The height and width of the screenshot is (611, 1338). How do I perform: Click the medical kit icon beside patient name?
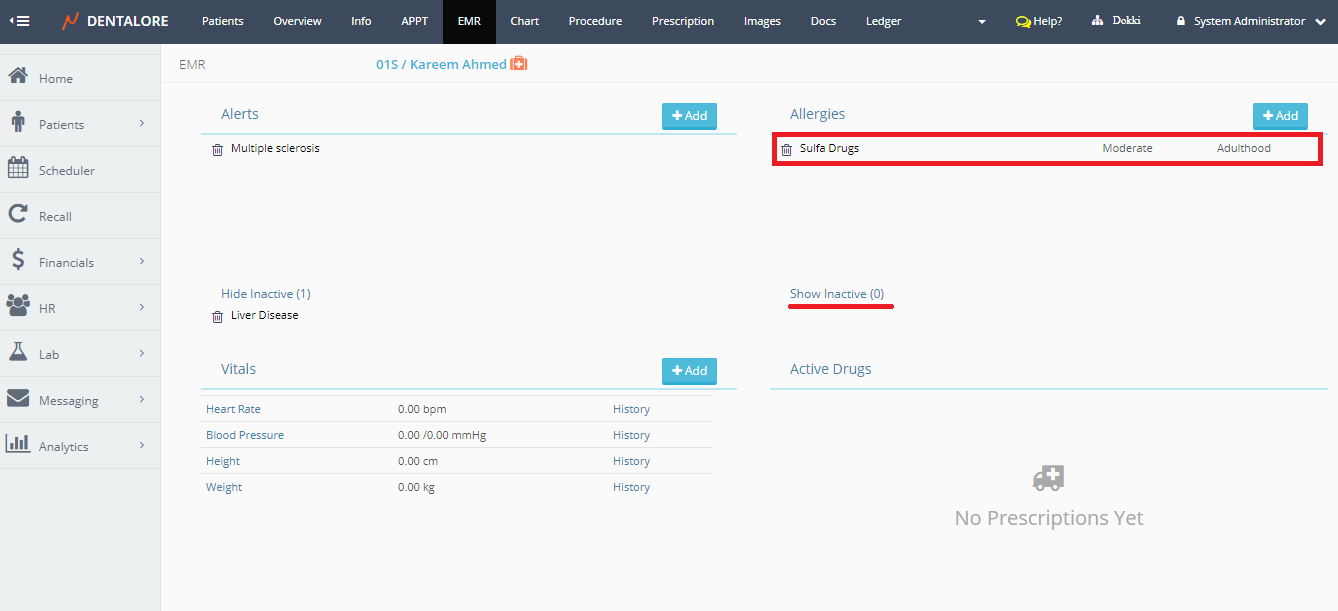pos(519,64)
